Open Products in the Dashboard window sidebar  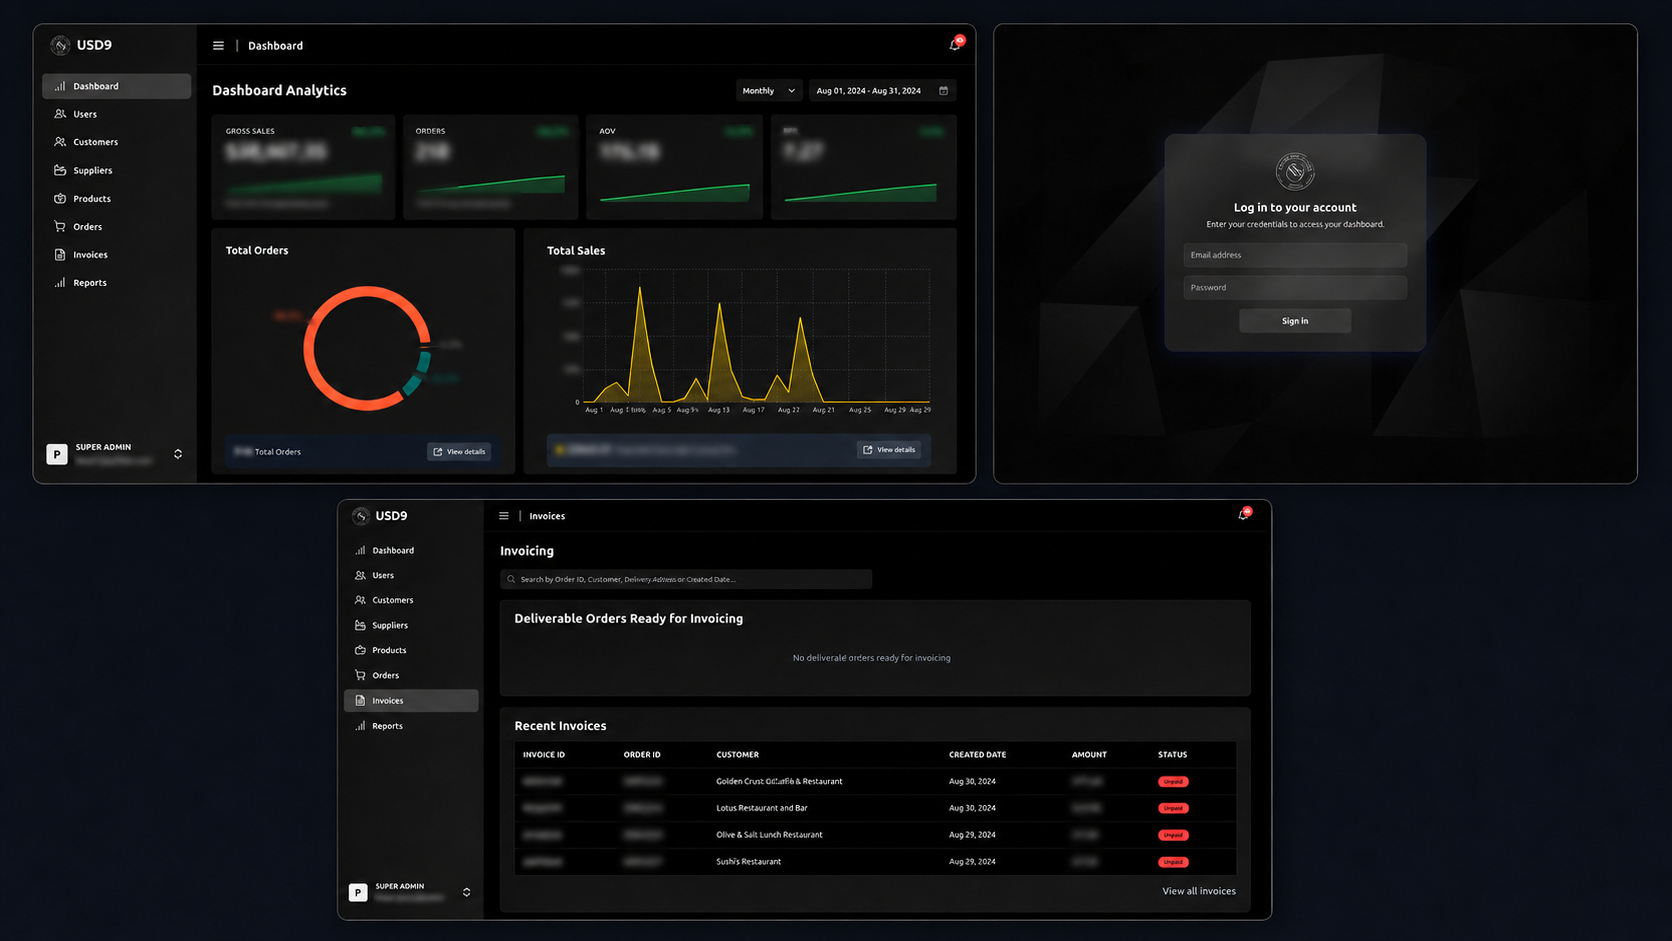116,198
